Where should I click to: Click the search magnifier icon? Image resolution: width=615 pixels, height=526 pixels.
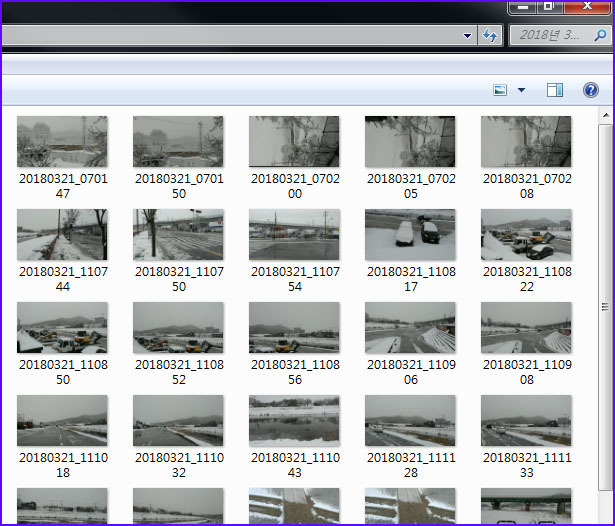600,35
